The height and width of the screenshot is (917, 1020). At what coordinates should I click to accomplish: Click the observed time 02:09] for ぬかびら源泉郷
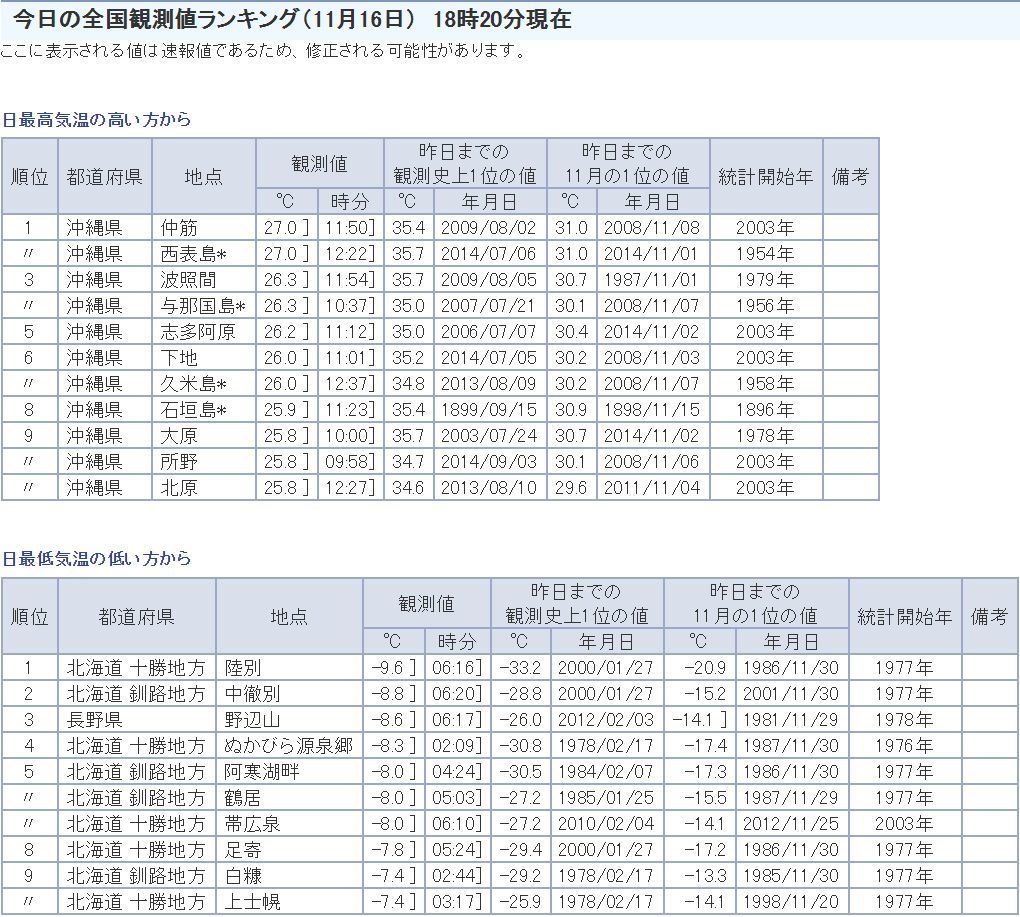click(x=457, y=746)
